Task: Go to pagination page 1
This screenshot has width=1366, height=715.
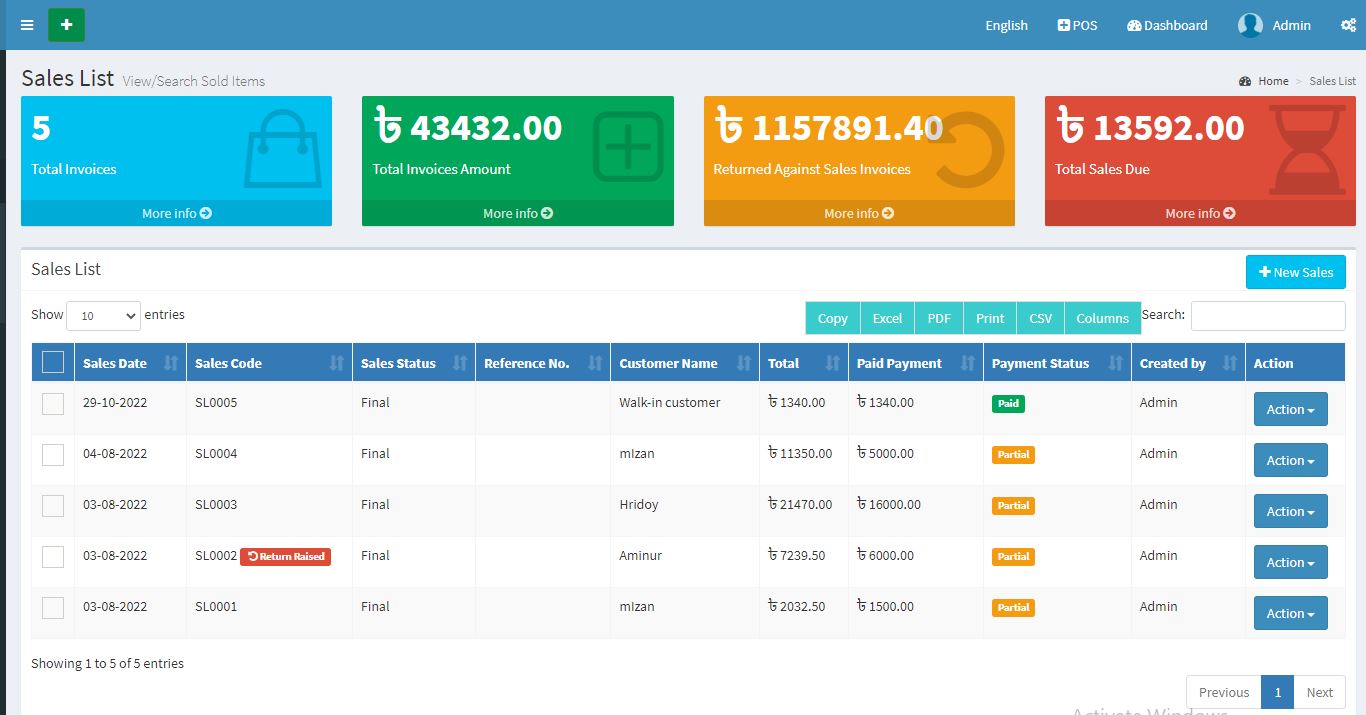Action: pos(1277,692)
